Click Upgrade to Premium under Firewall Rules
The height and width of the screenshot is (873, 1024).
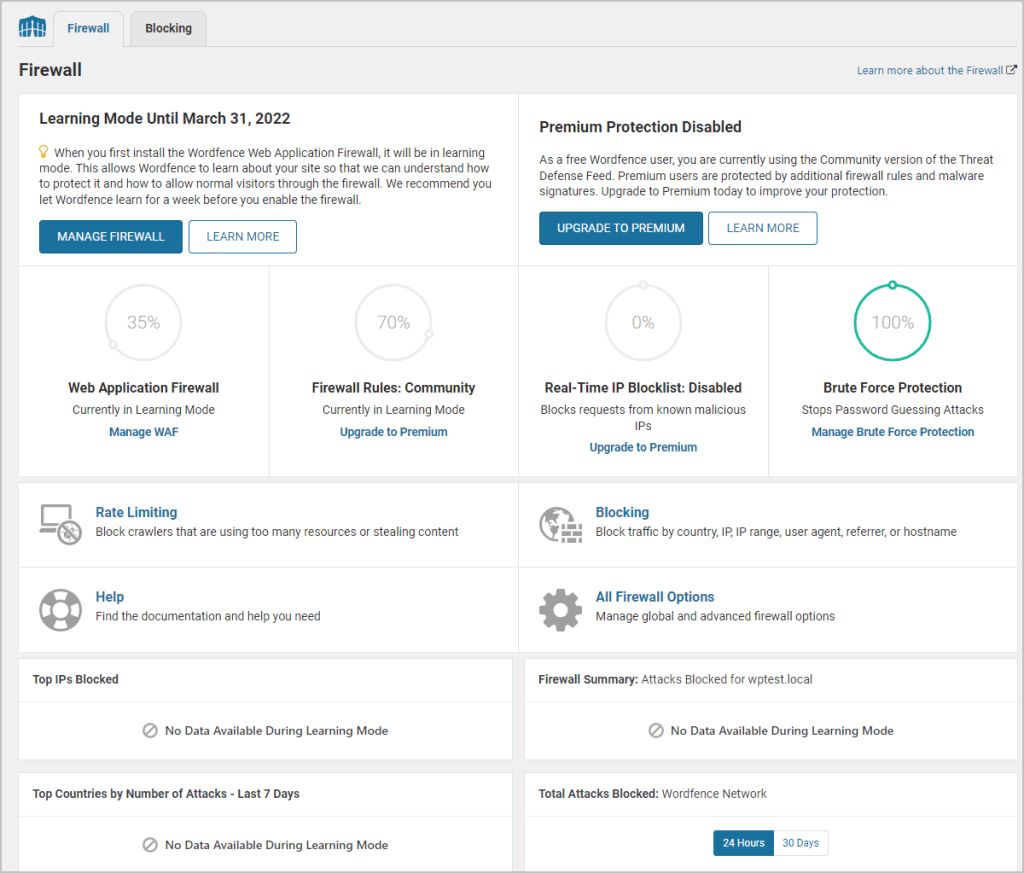click(x=394, y=432)
